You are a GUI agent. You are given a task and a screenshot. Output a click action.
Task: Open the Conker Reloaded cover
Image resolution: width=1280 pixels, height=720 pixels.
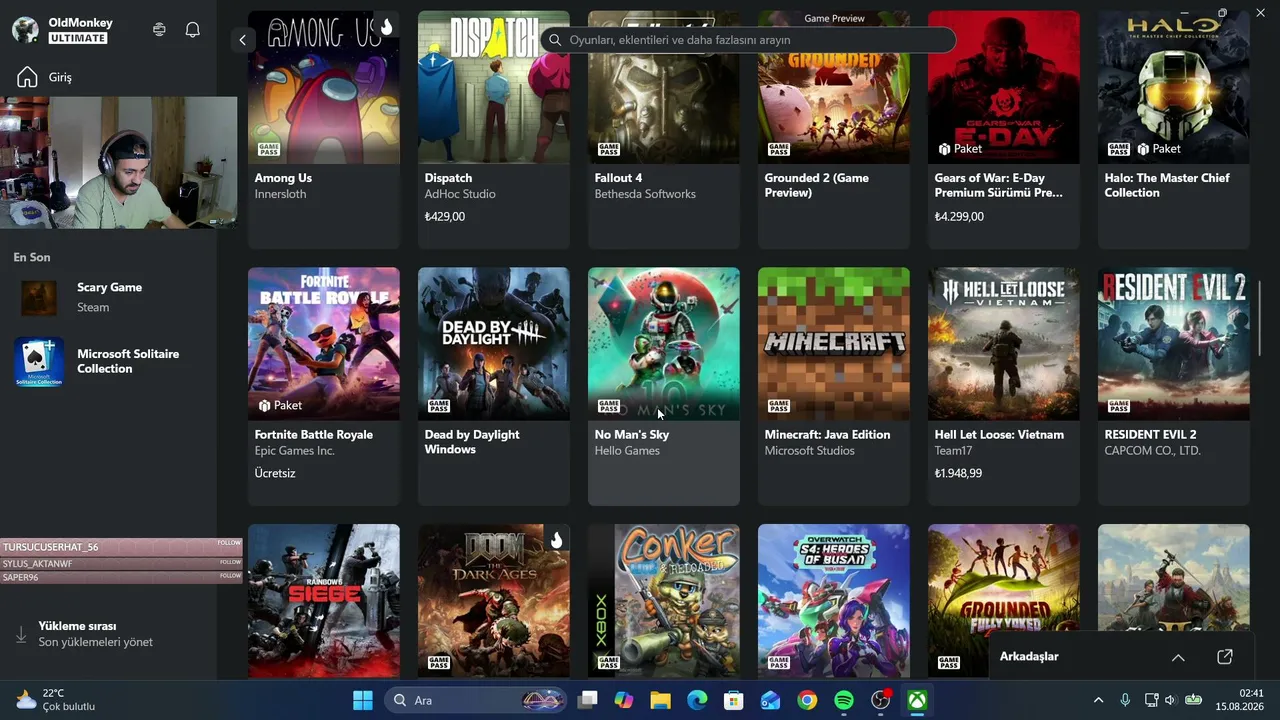[x=664, y=601]
